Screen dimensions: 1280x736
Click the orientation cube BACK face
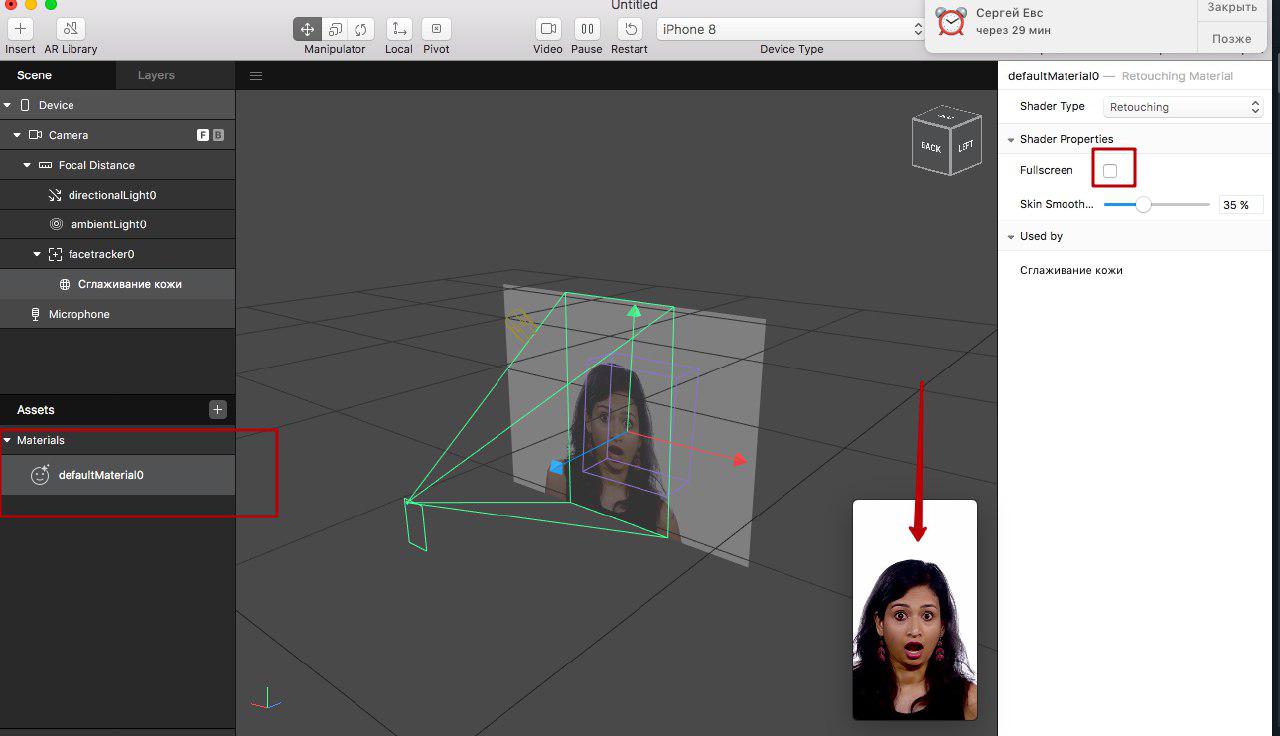click(931, 147)
